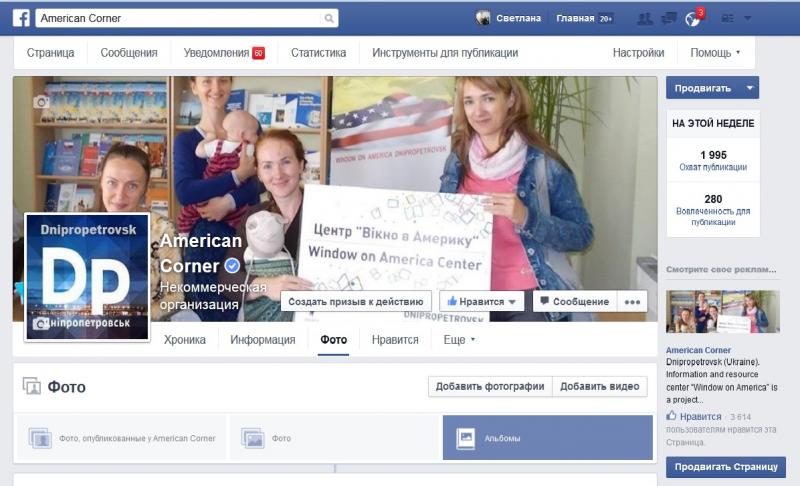Click the 1 995 Охват публикации stat

[x=713, y=160]
